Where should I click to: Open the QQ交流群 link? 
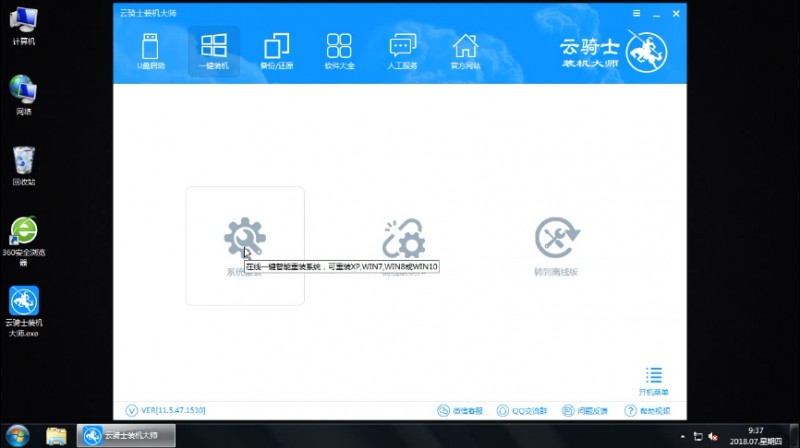(522, 411)
